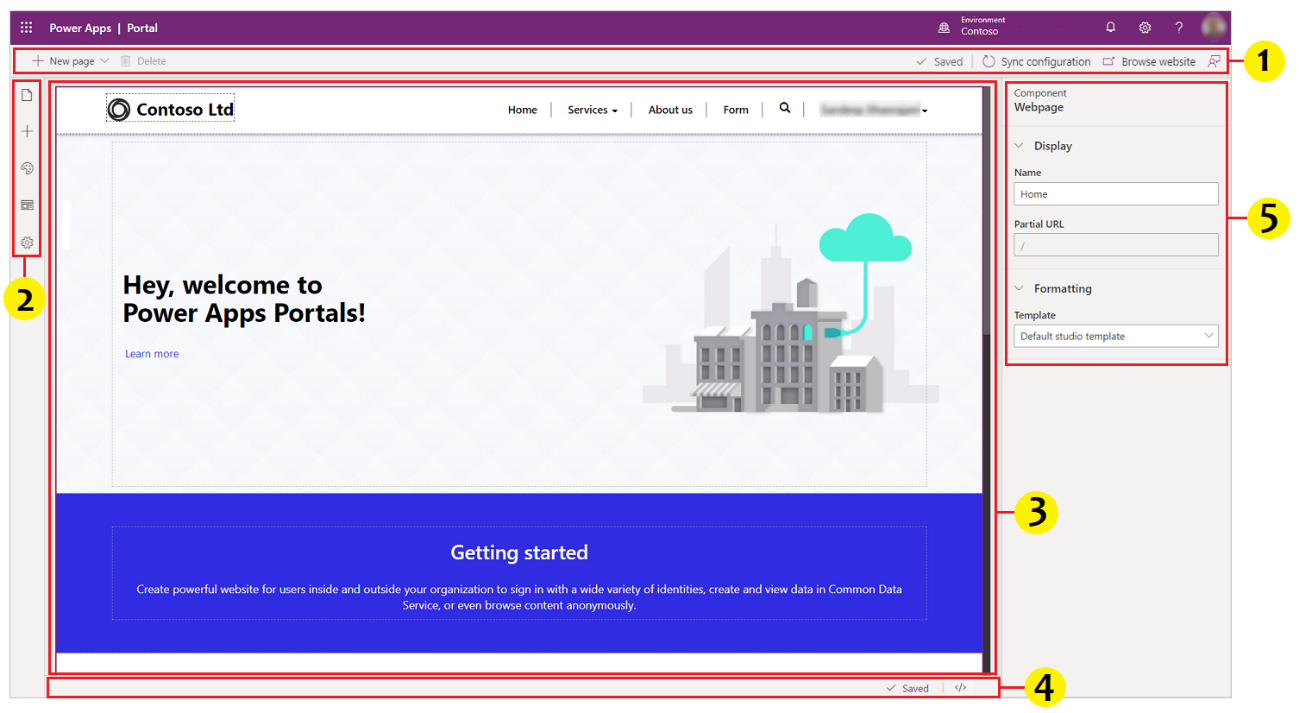
Task: Collapse the Formatting section
Action: click(1019, 289)
